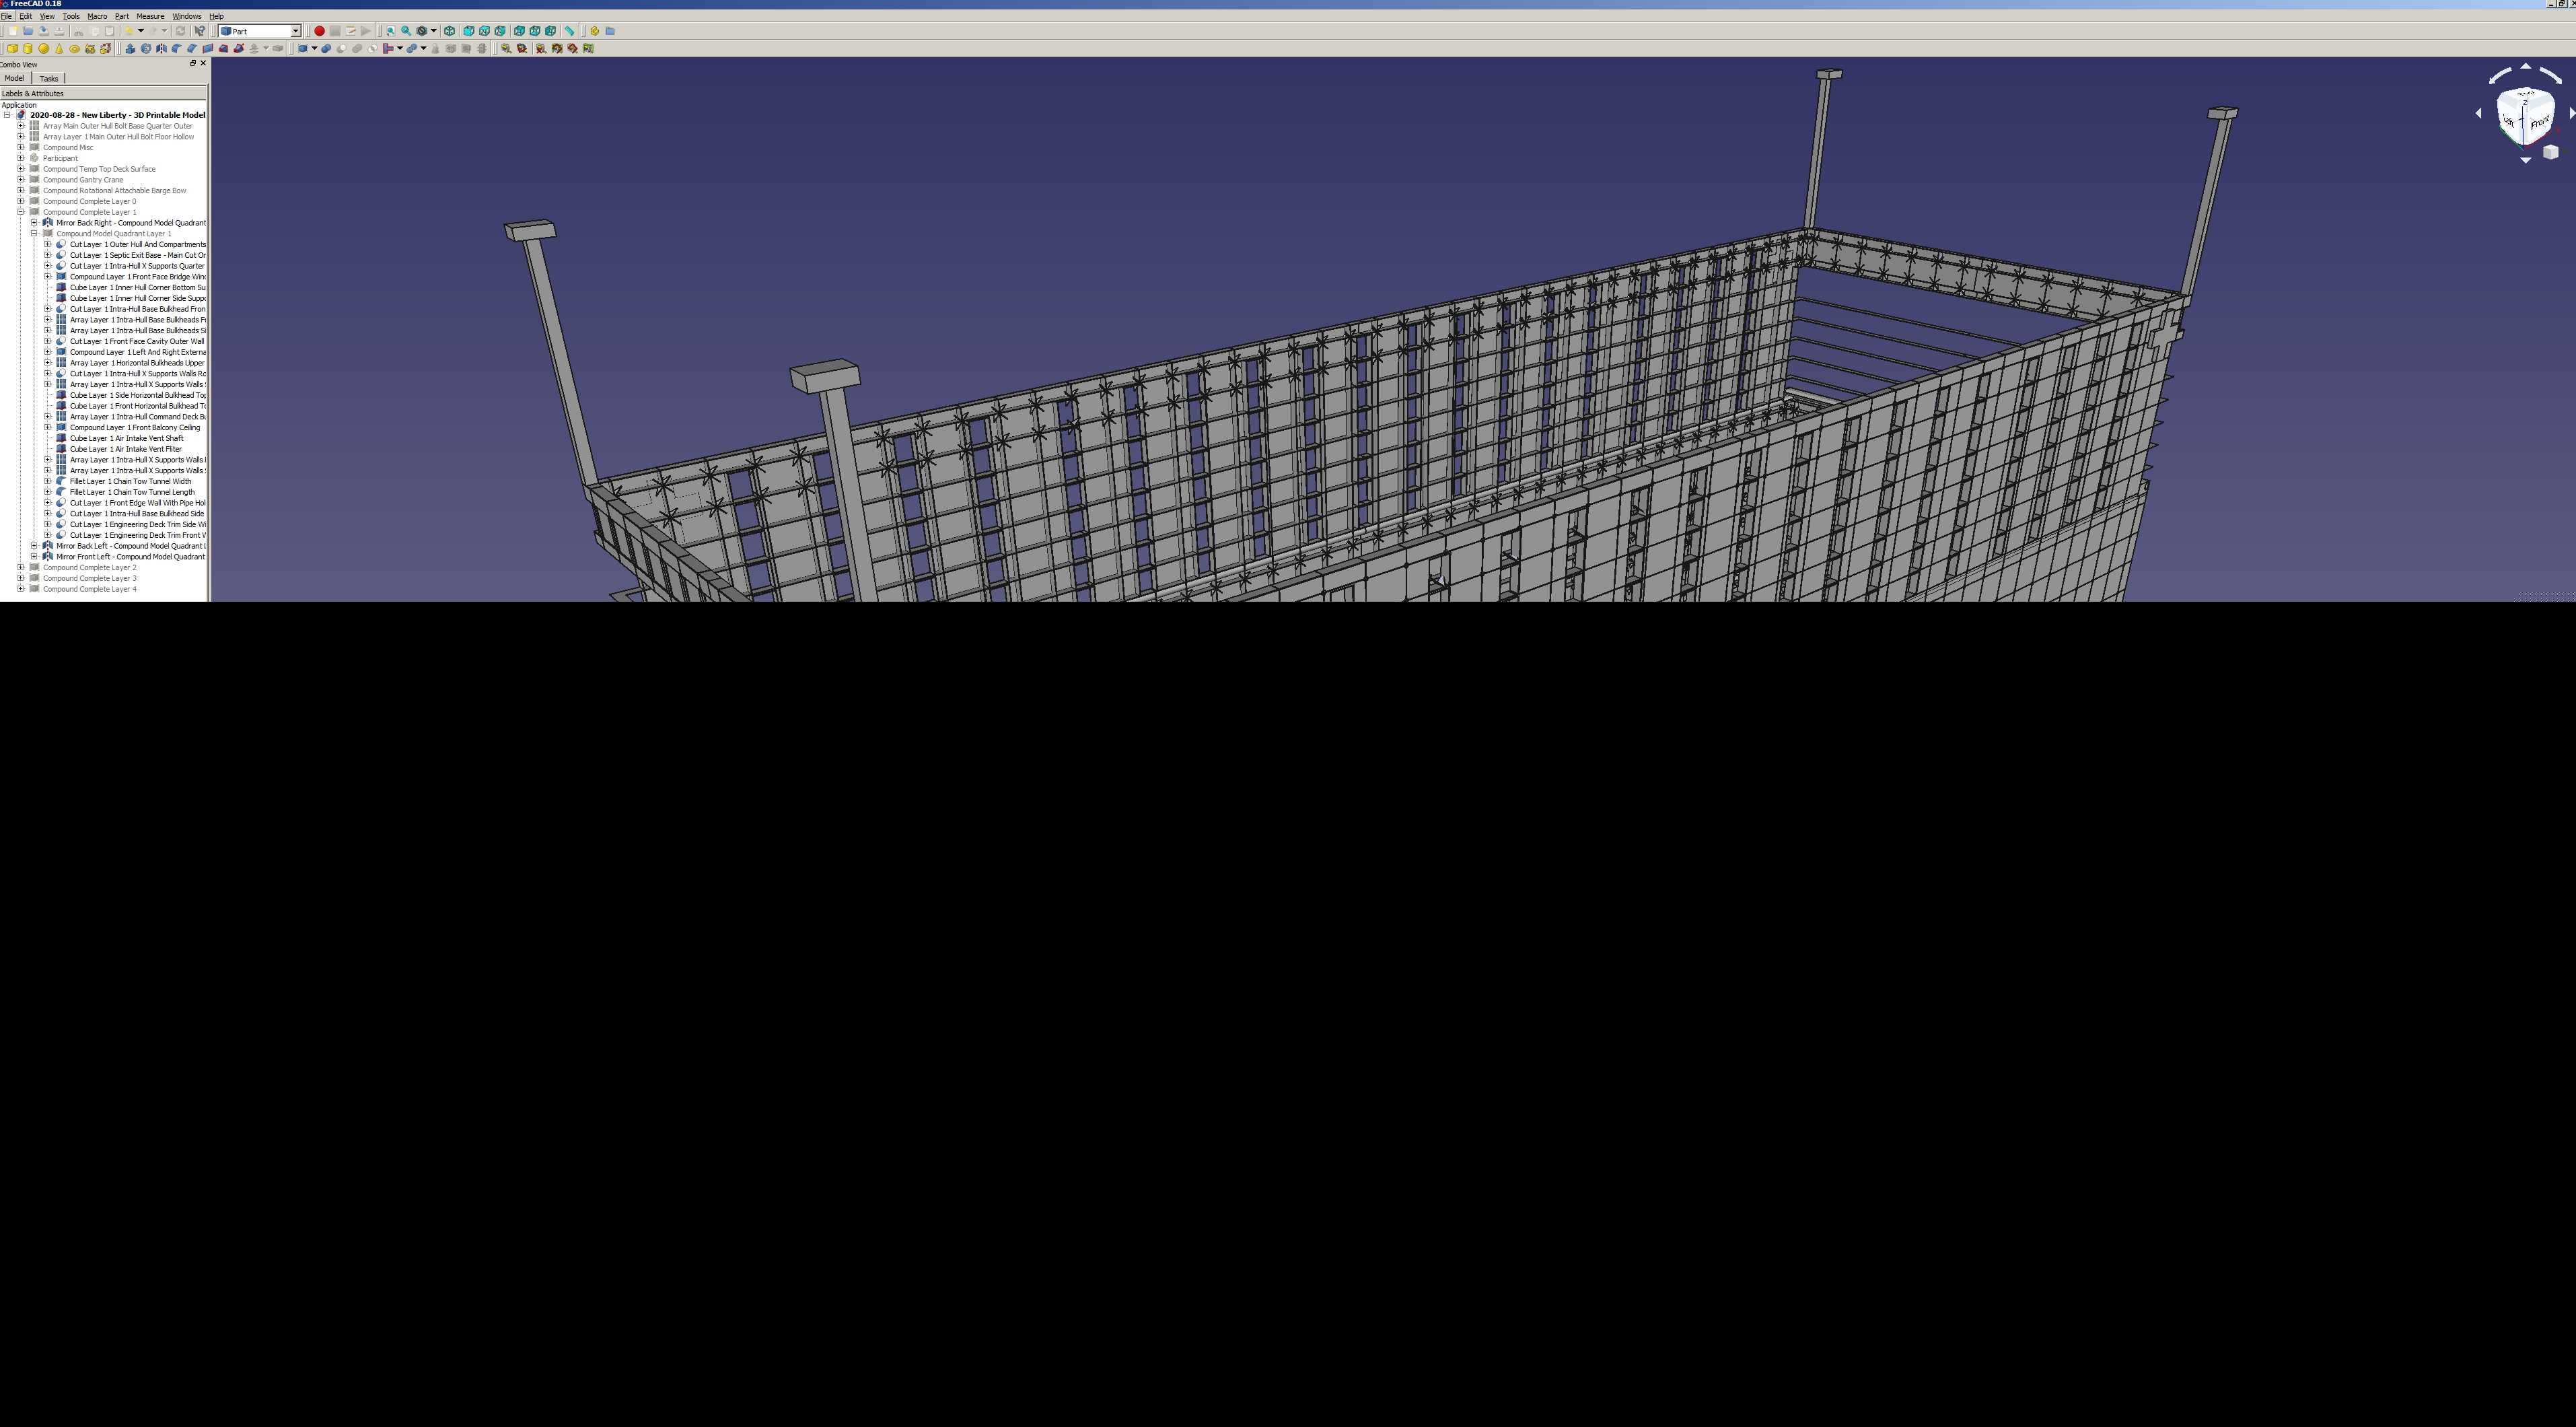2576x1427 pixels.
Task: Click the Open document folder icon
Action: (x=28, y=31)
